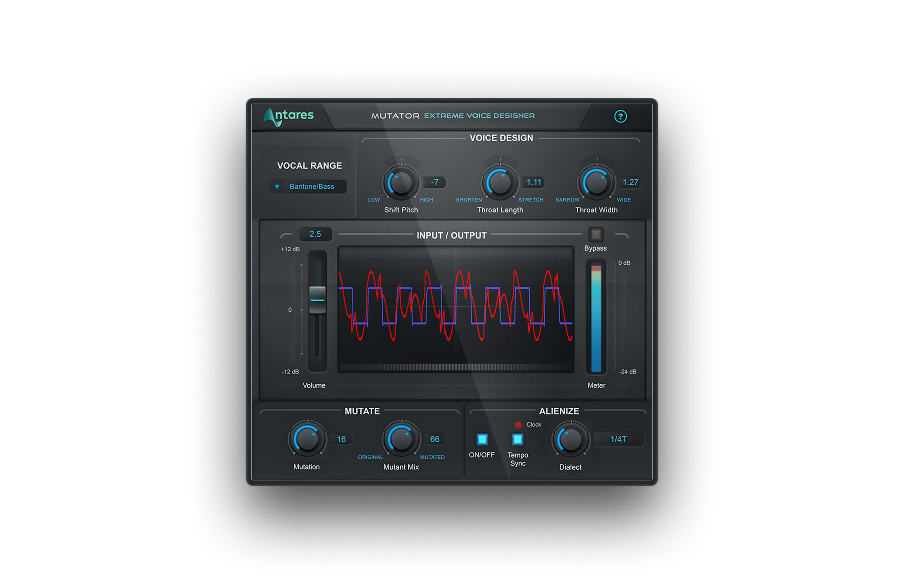Toggle Alienize ON/OFF

coord(481,438)
